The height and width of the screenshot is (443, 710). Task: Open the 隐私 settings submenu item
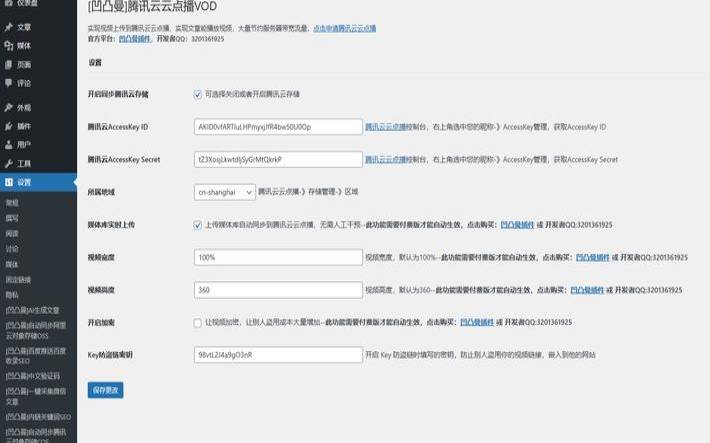pos(12,295)
